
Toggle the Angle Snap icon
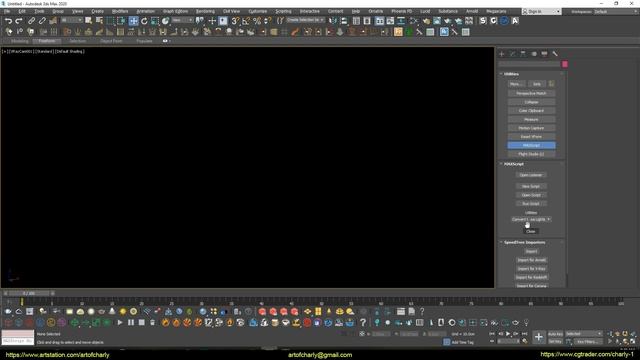pyautogui.click(x=246, y=21)
